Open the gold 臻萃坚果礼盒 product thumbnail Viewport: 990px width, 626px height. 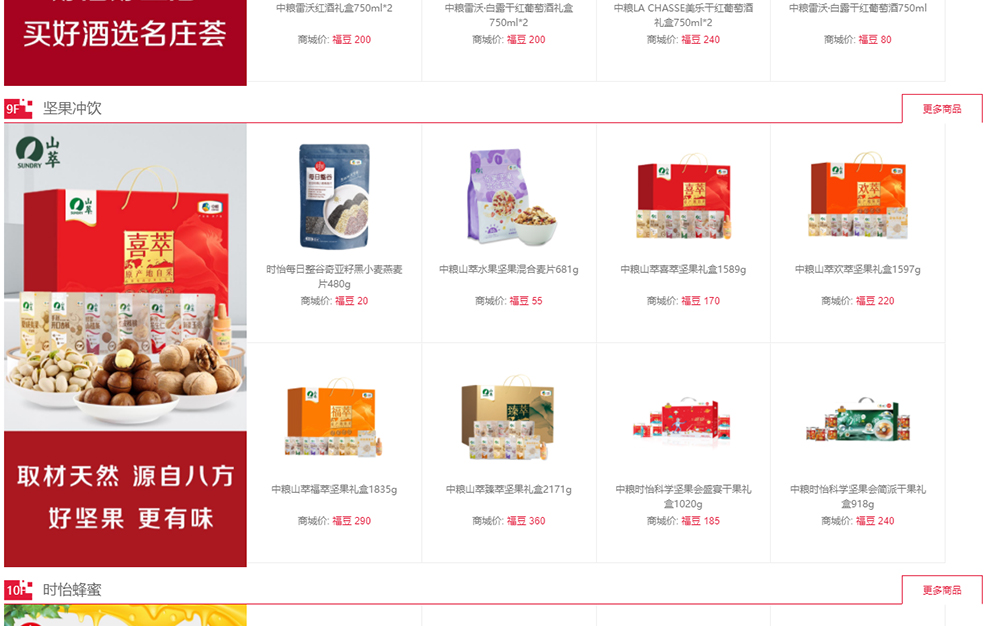click(509, 417)
